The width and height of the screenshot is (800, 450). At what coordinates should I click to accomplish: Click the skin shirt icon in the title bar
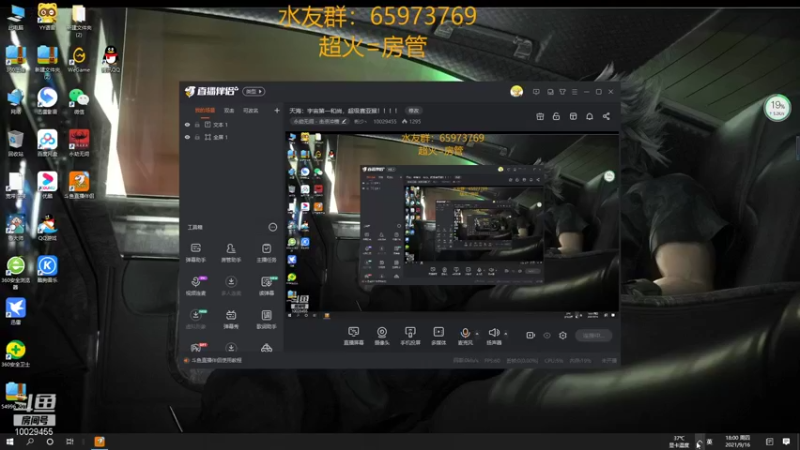click(x=562, y=92)
